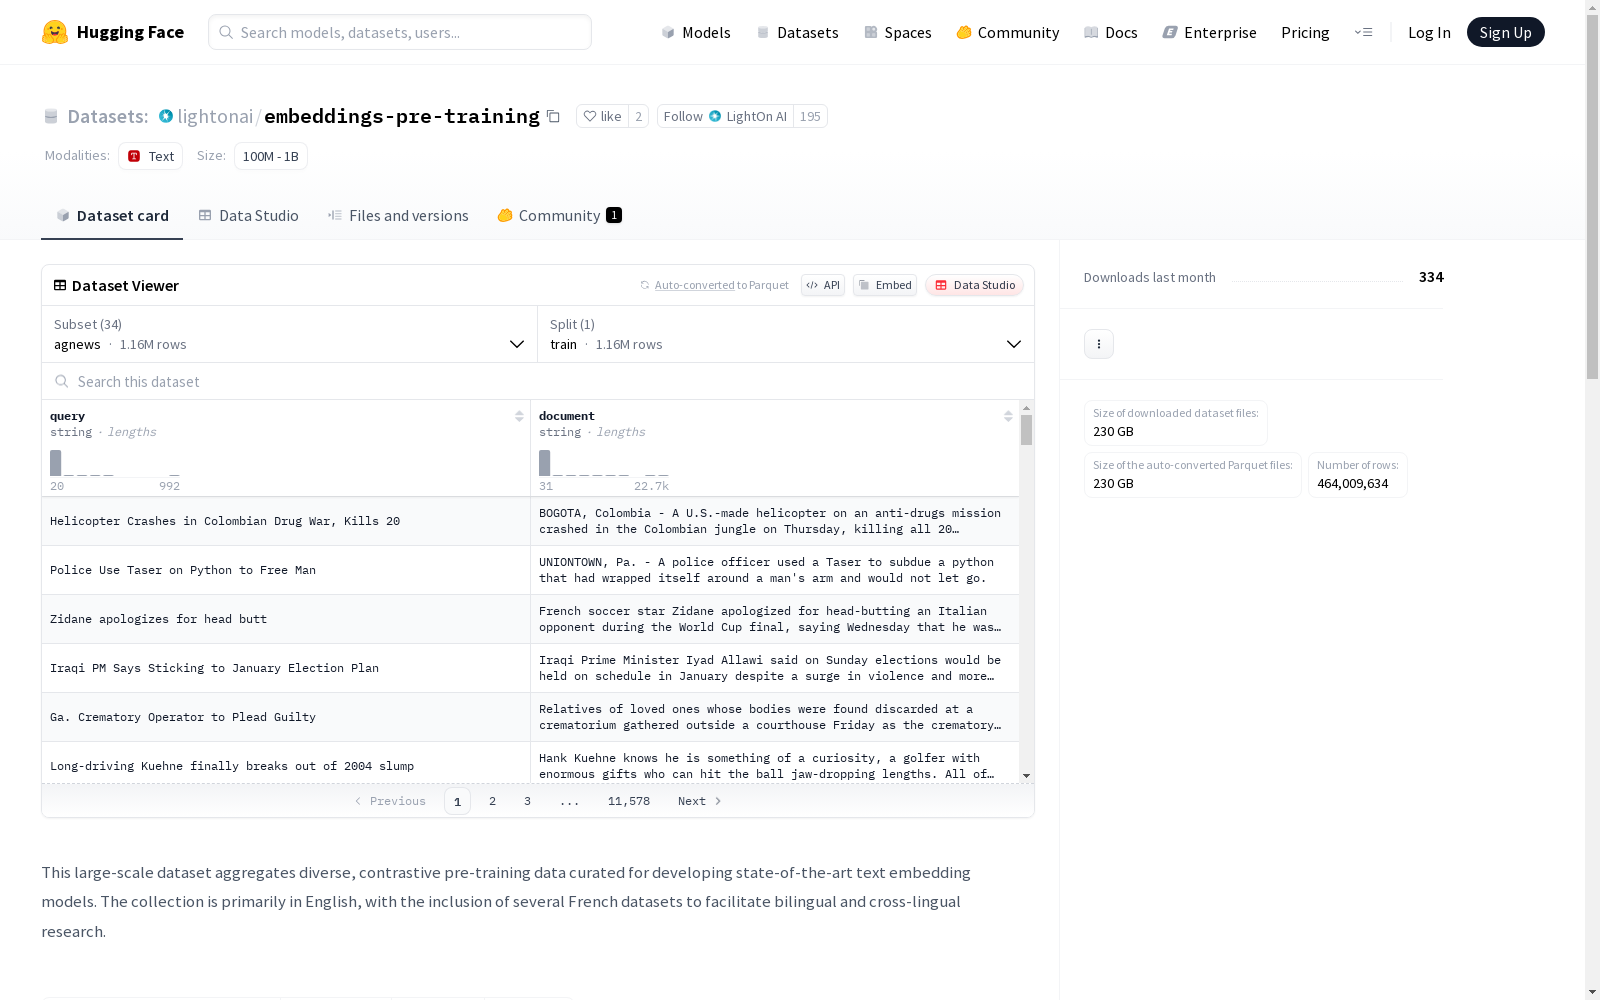Switch to the Data Studio tab

point(249,215)
